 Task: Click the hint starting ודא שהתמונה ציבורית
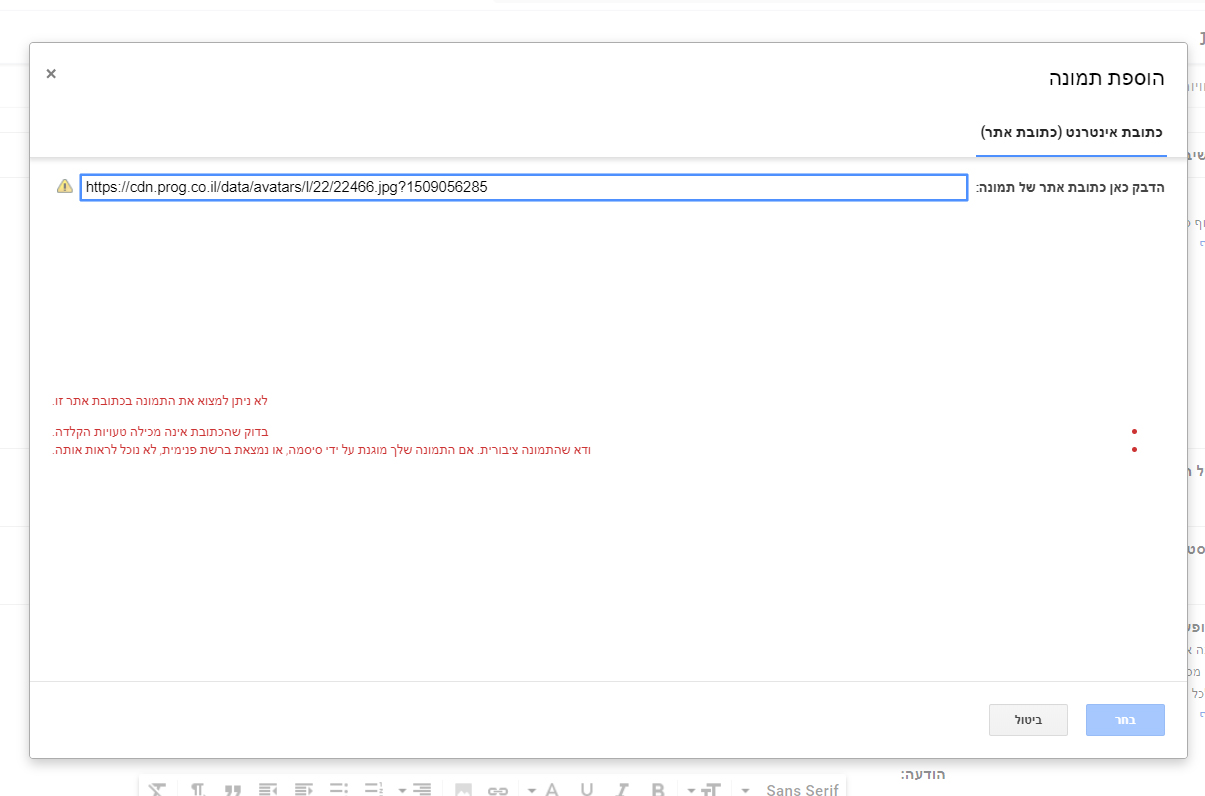click(x=322, y=450)
